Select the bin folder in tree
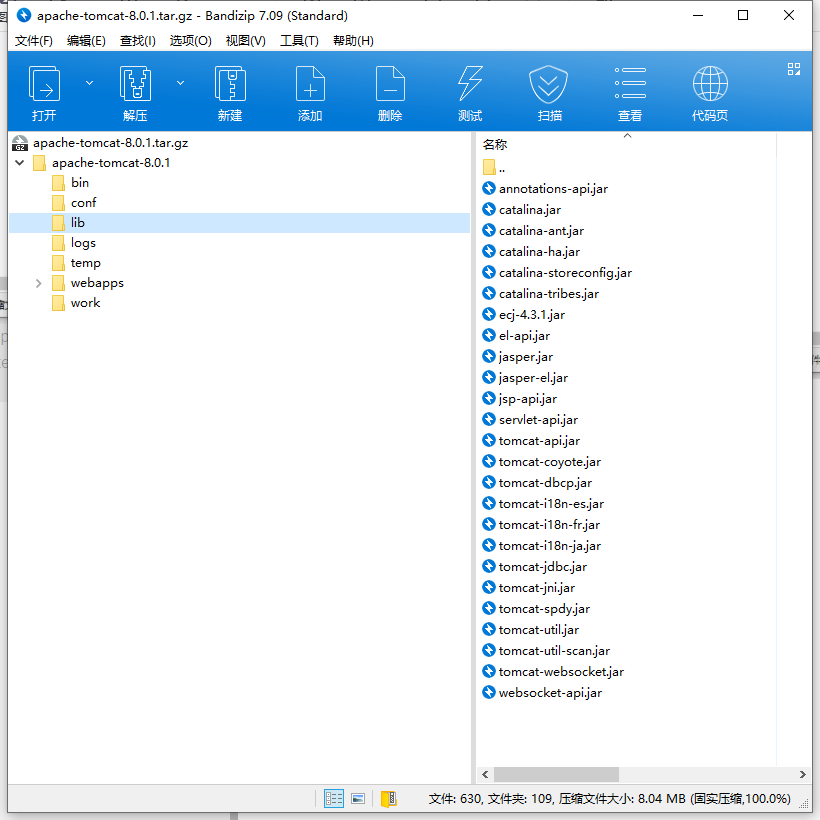 (x=80, y=183)
